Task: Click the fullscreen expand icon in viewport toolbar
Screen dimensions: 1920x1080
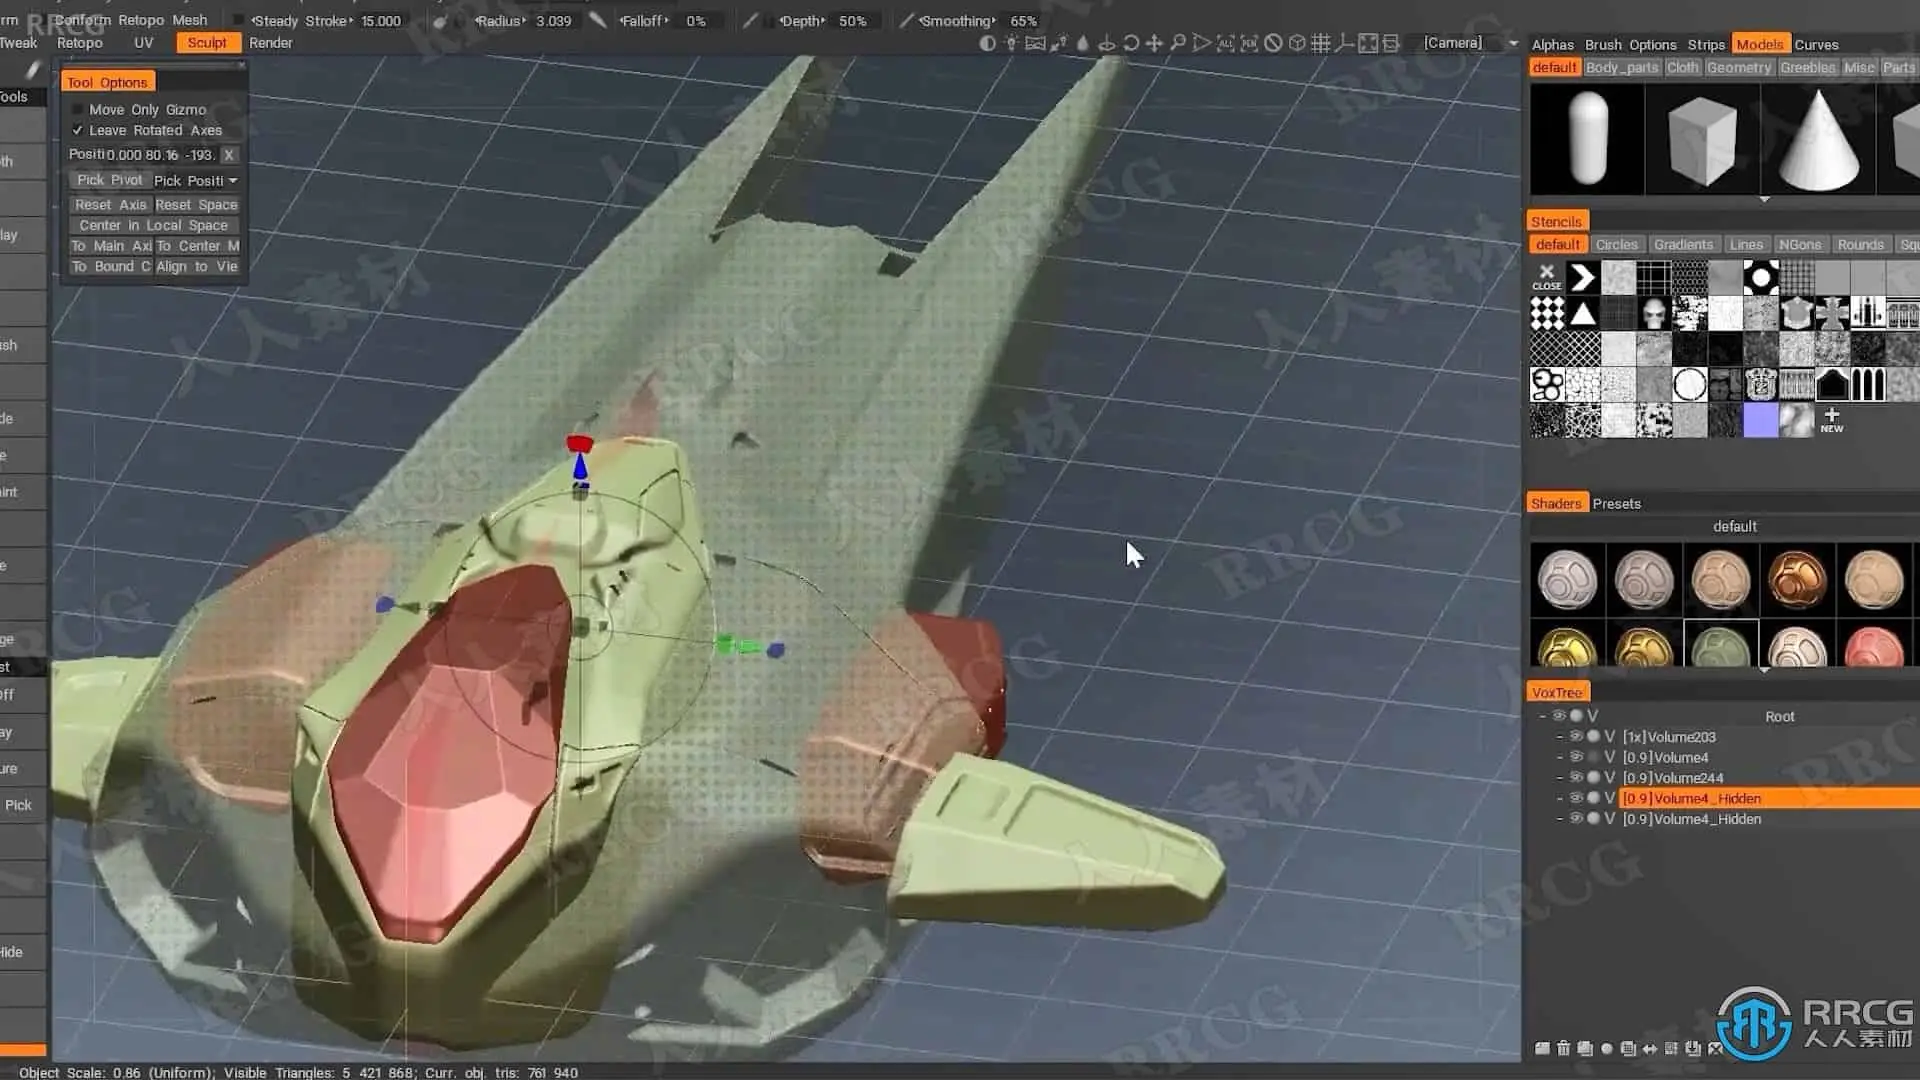Action: pos(1367,43)
